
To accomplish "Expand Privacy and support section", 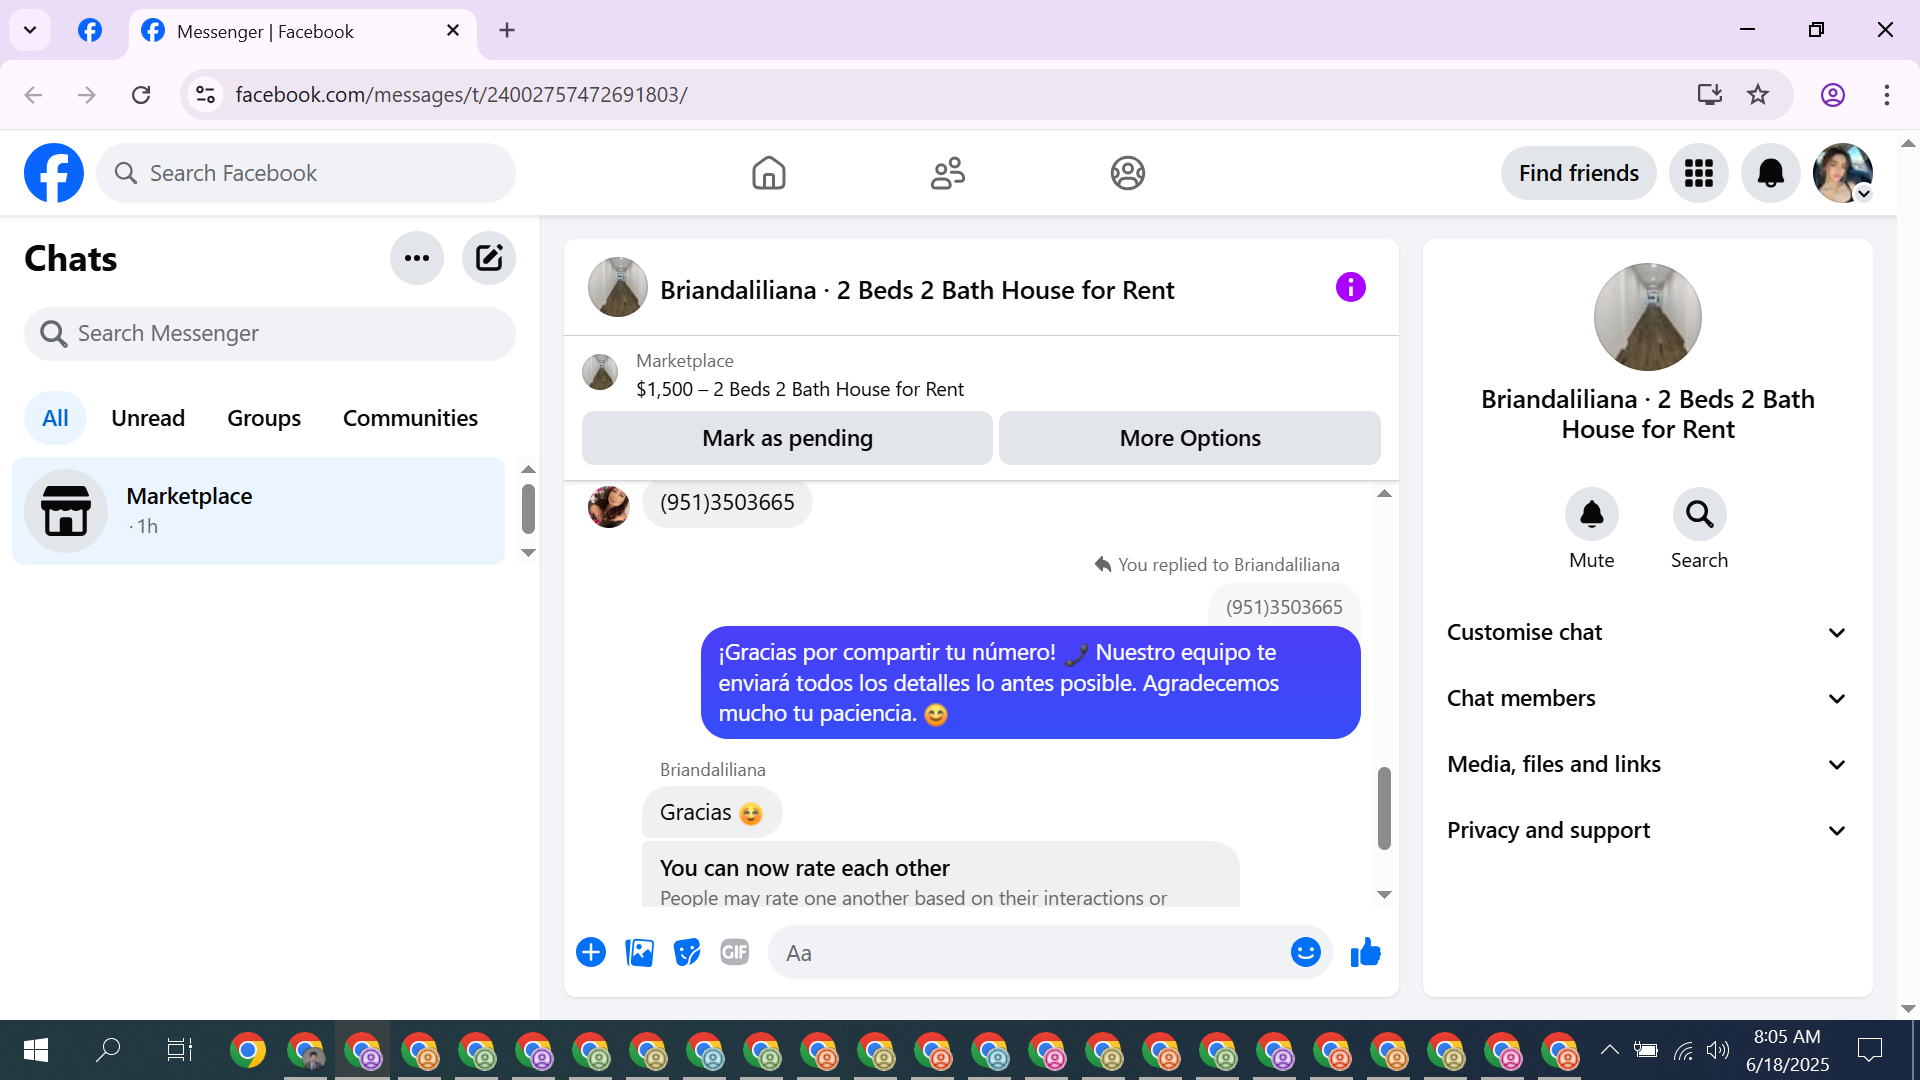I will 1648,830.
